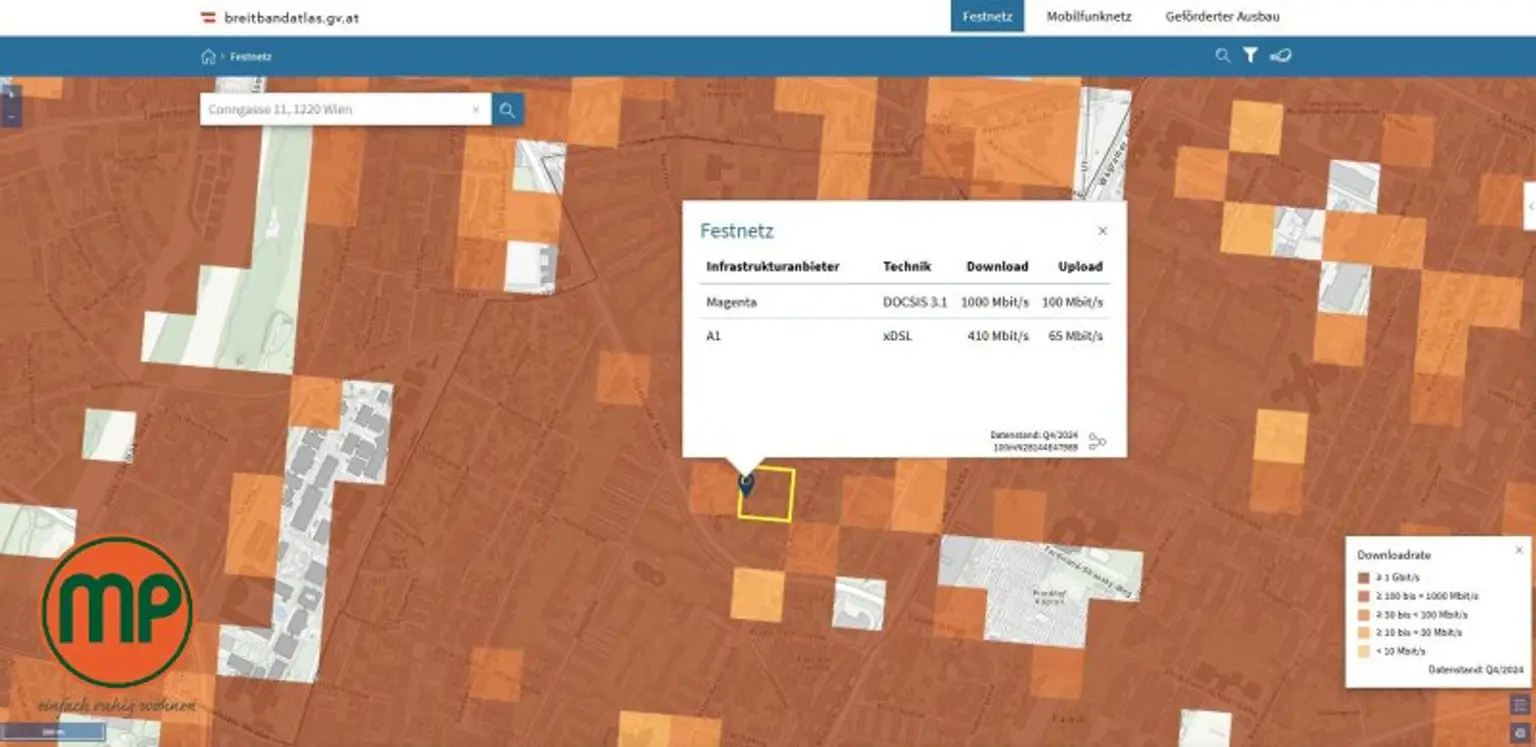Click the Austrian flag site logo
Viewport: 1536px width, 747px height.
pos(209,17)
